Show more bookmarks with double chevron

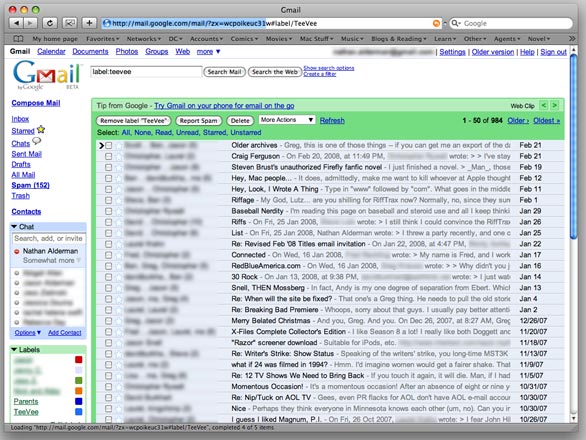tap(571, 39)
